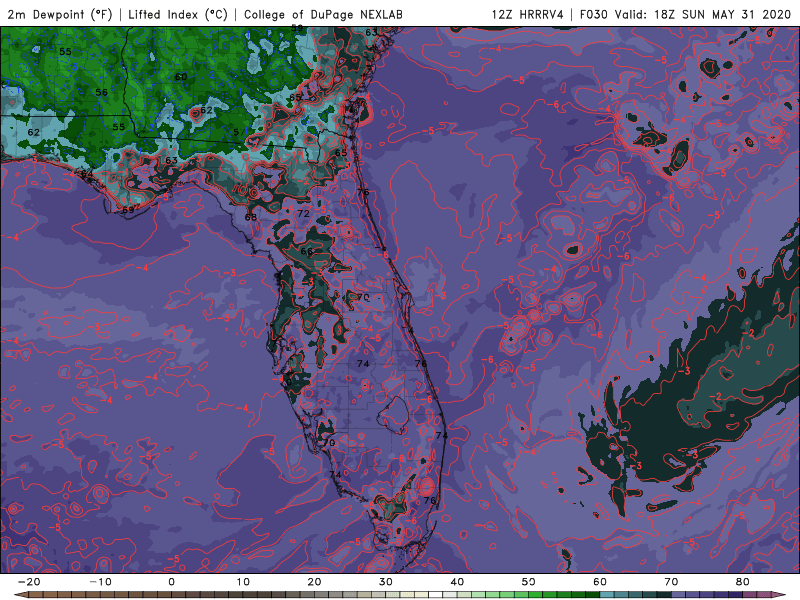Click the dewpoint value '56' in the green area

coord(102,92)
